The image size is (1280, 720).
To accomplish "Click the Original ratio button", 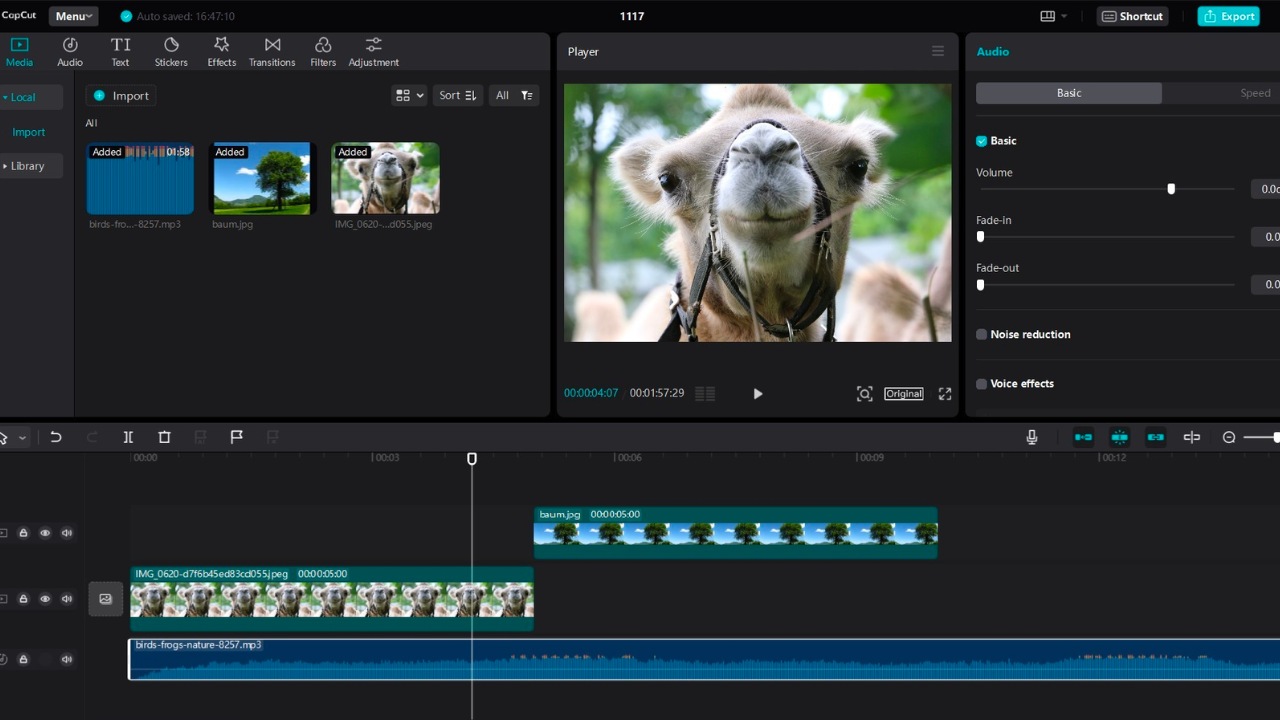I will click(x=904, y=394).
